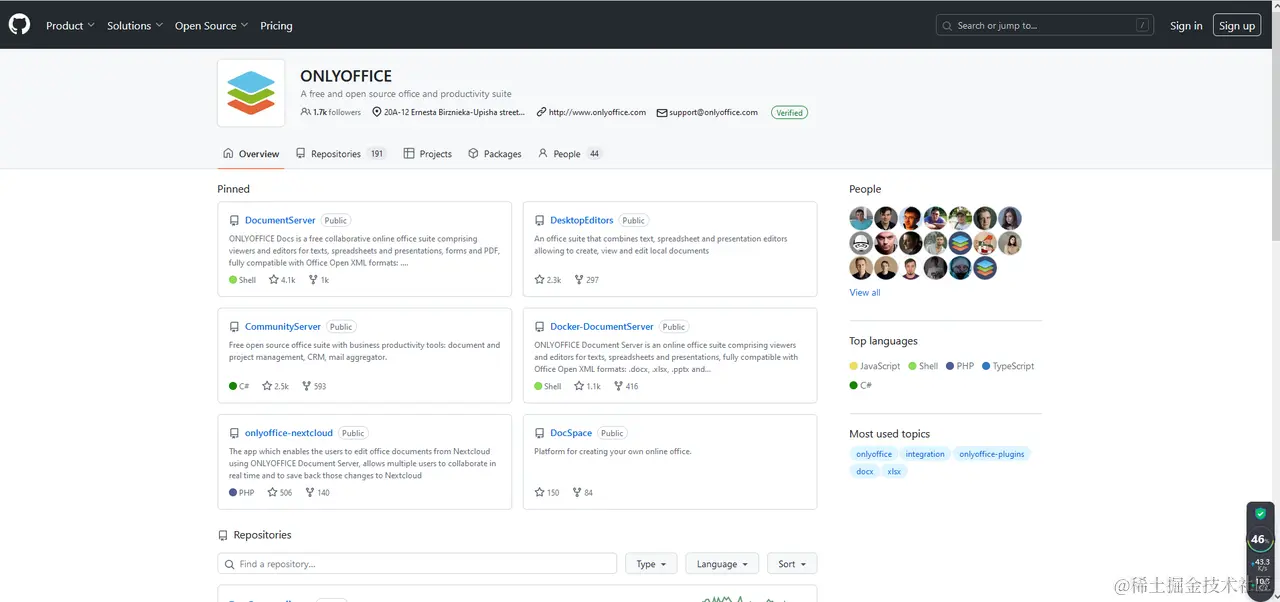Click the Verified badge
The height and width of the screenshot is (602, 1280).
tap(789, 112)
